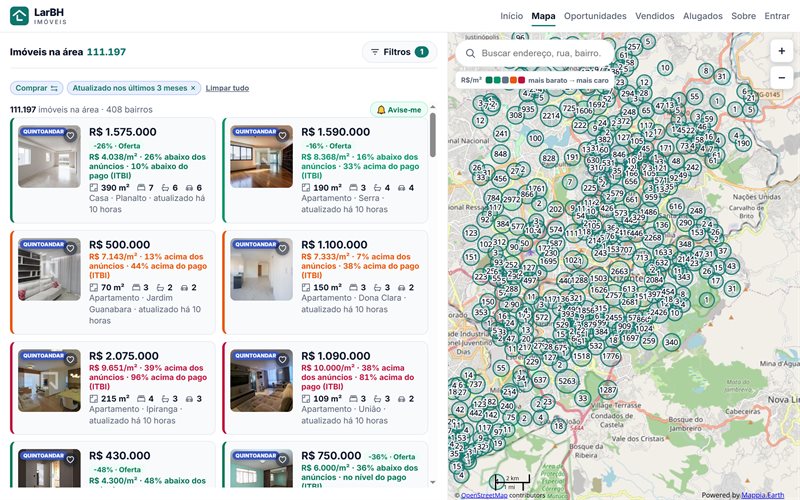Open the União apartment photo thumbnail
This screenshot has height=500, width=800.
262,381
